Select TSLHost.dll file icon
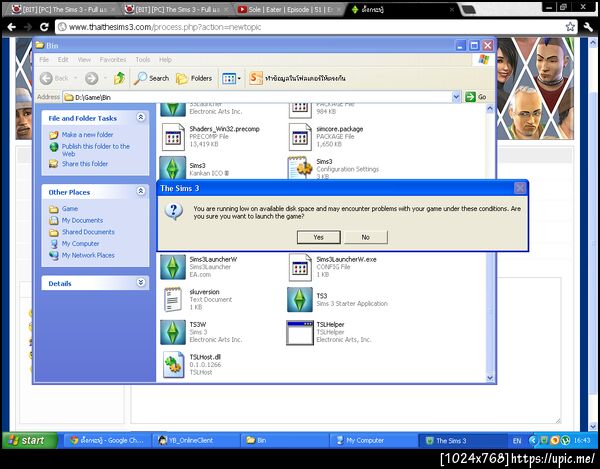The height and width of the screenshot is (469, 600). pyautogui.click(x=174, y=365)
